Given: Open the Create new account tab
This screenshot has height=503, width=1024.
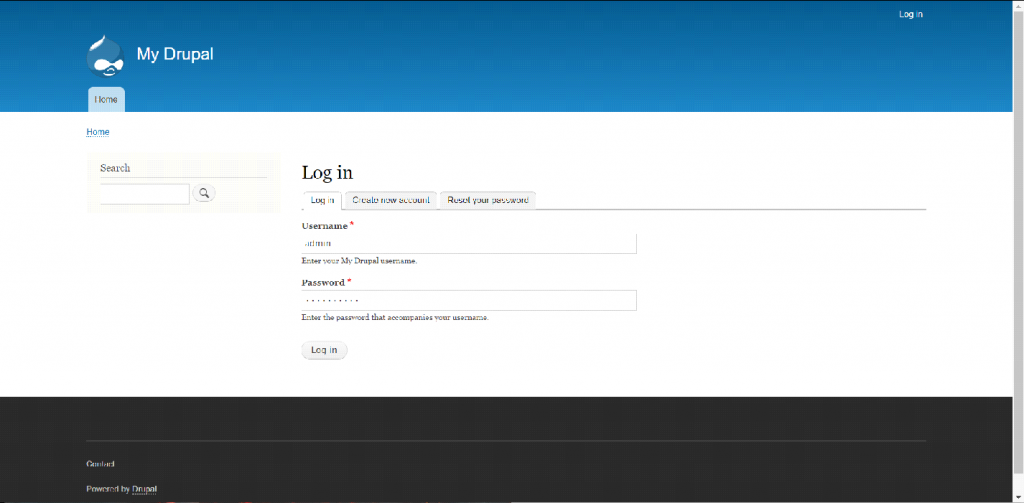Looking at the screenshot, I should point(391,200).
